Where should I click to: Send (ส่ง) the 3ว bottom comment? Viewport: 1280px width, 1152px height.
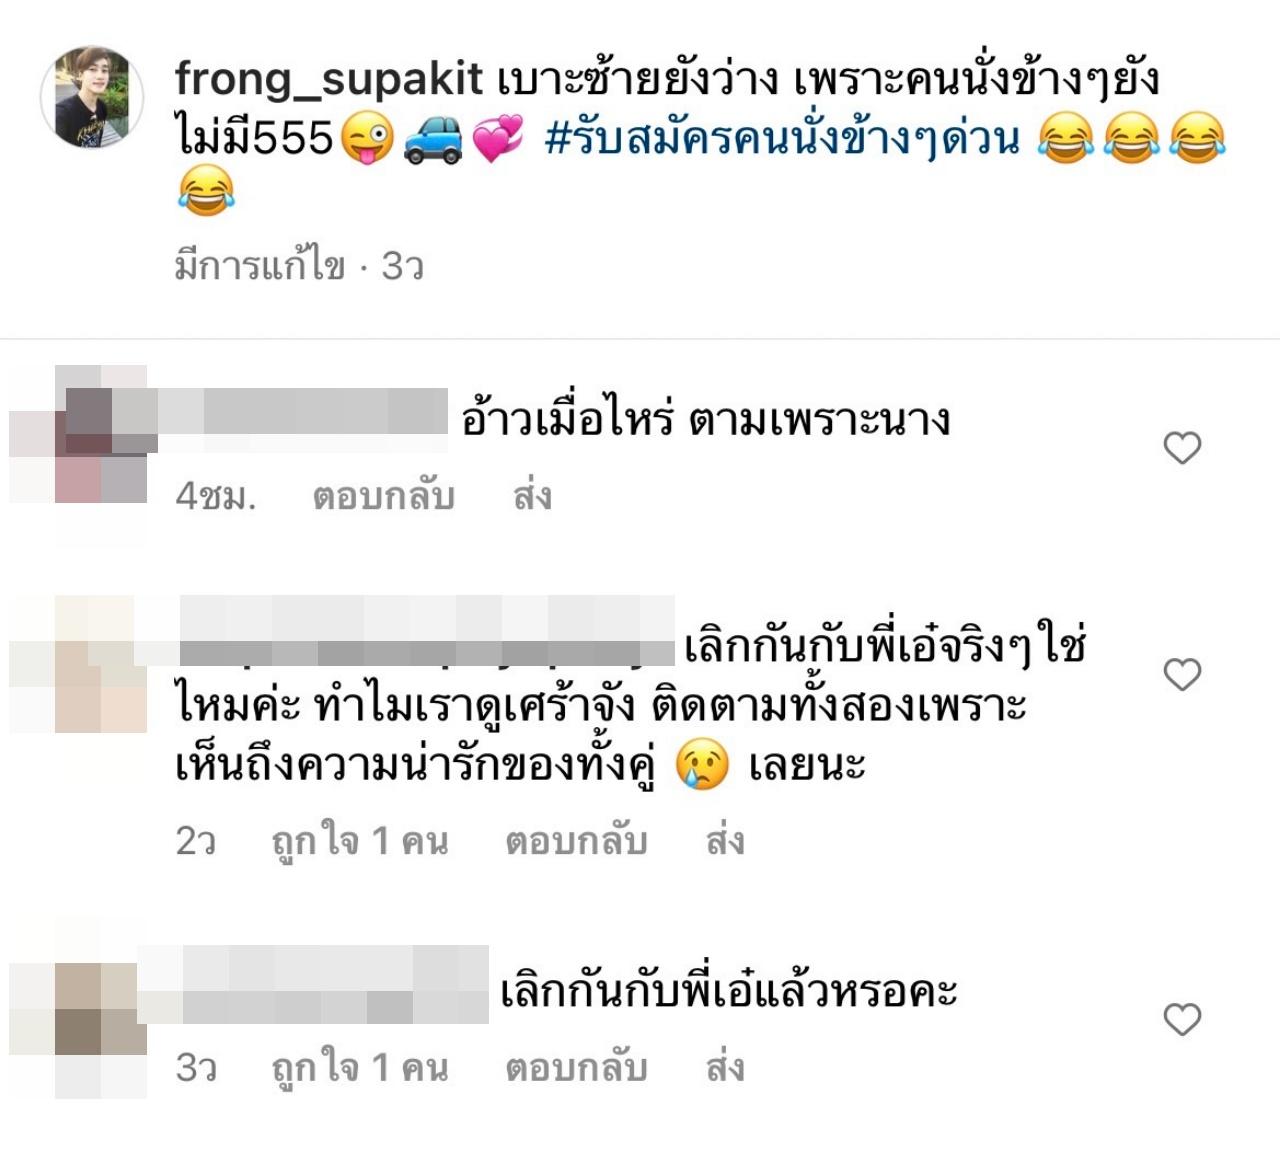[x=725, y=1068]
